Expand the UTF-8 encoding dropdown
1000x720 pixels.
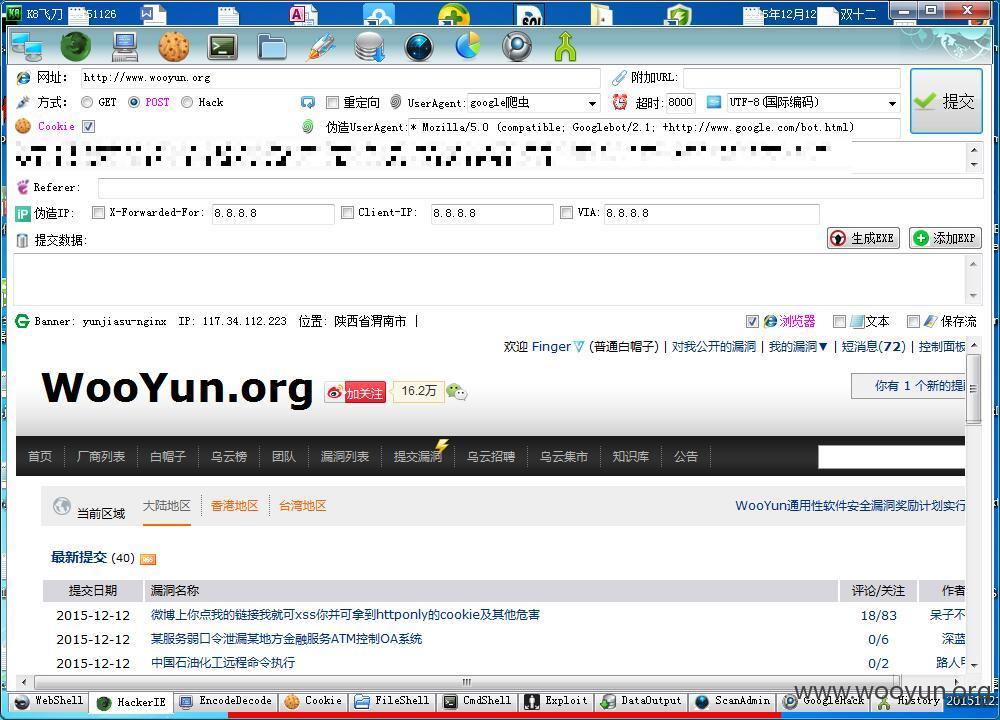tap(892, 103)
